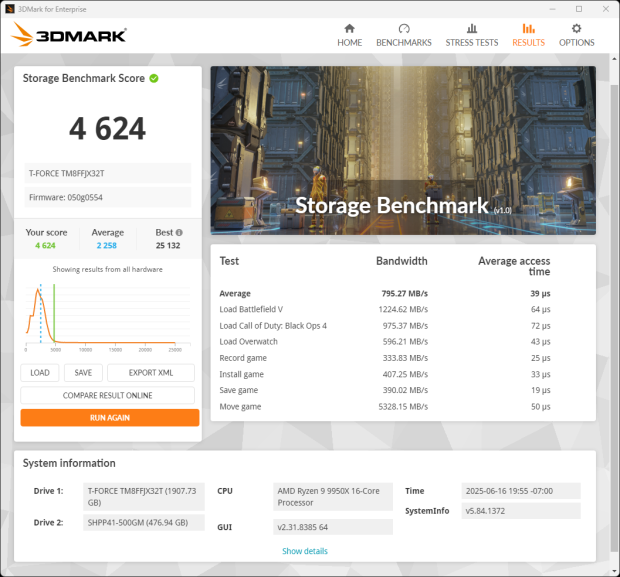Click the Move game row label
Image resolution: width=620 pixels, height=577 pixels.
(x=240, y=407)
